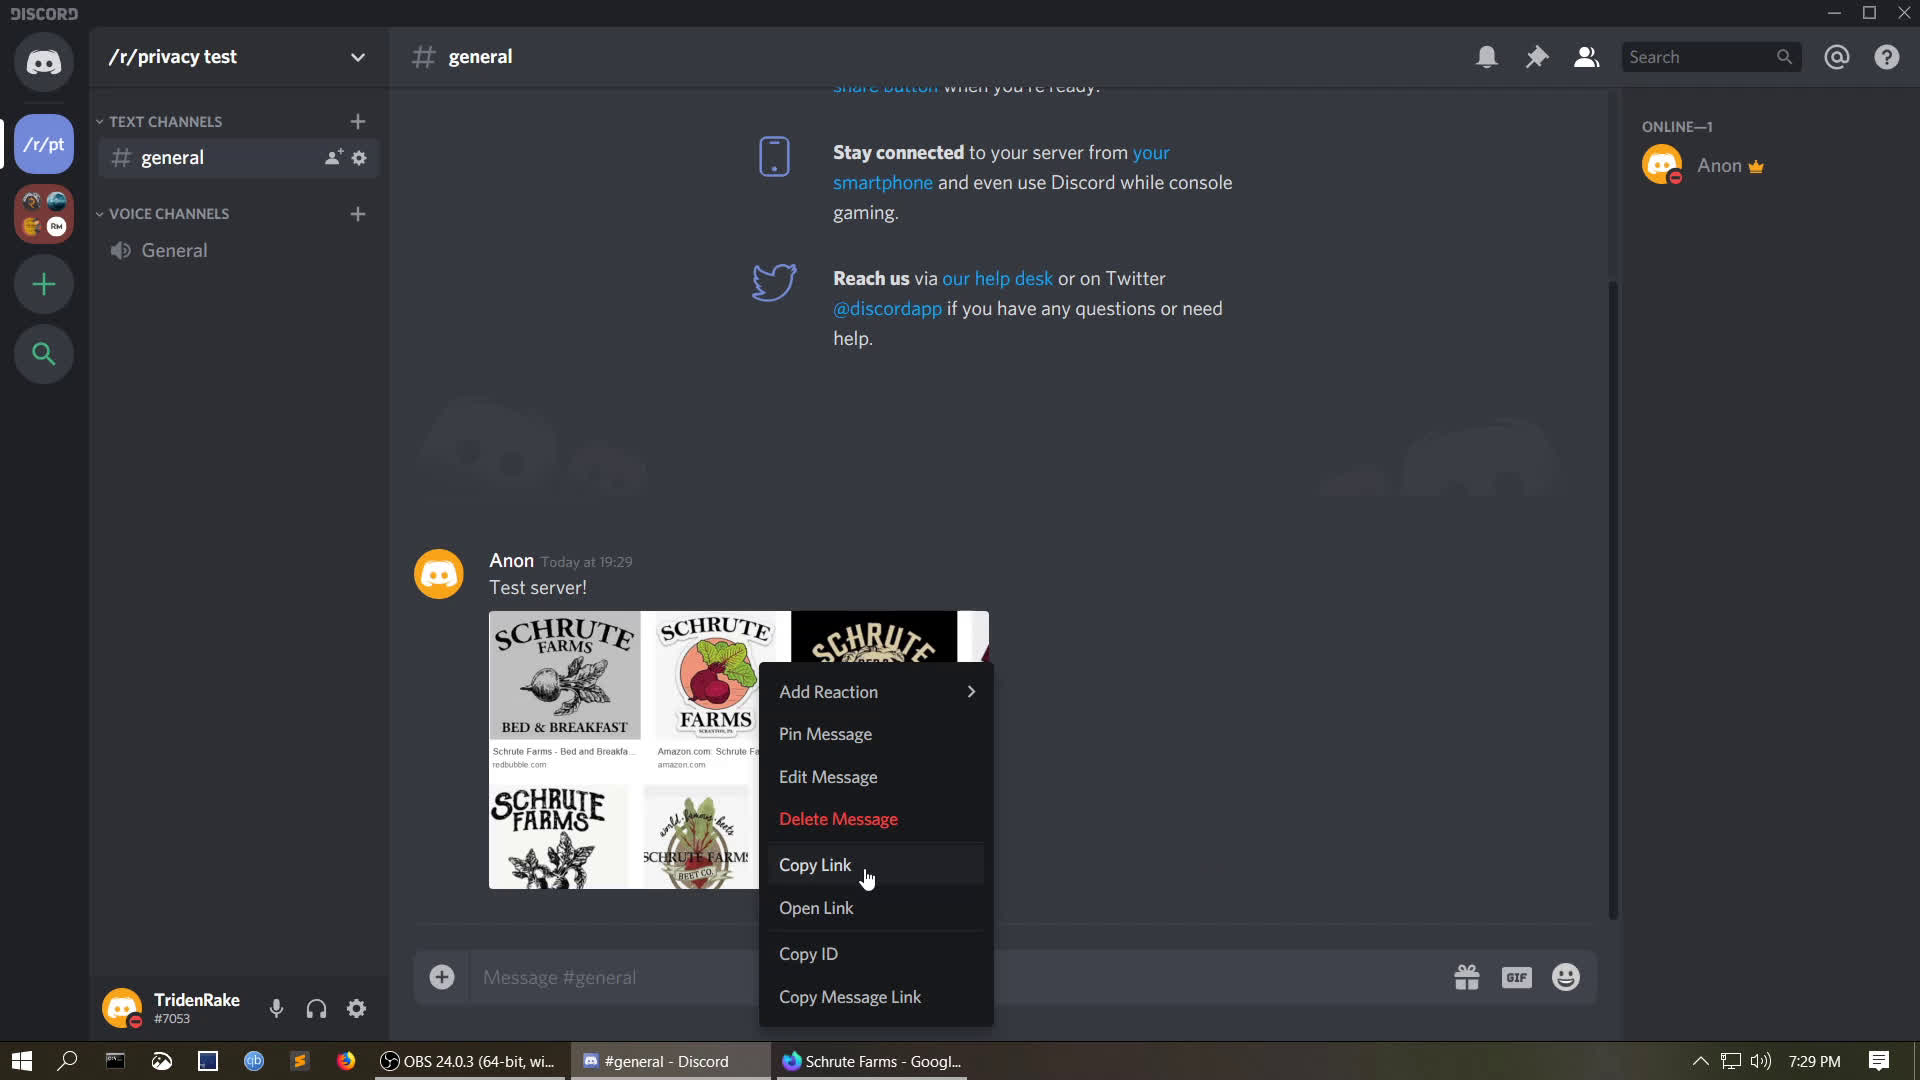Open User Settings gear icon
This screenshot has height=1080, width=1920.
point(356,1009)
